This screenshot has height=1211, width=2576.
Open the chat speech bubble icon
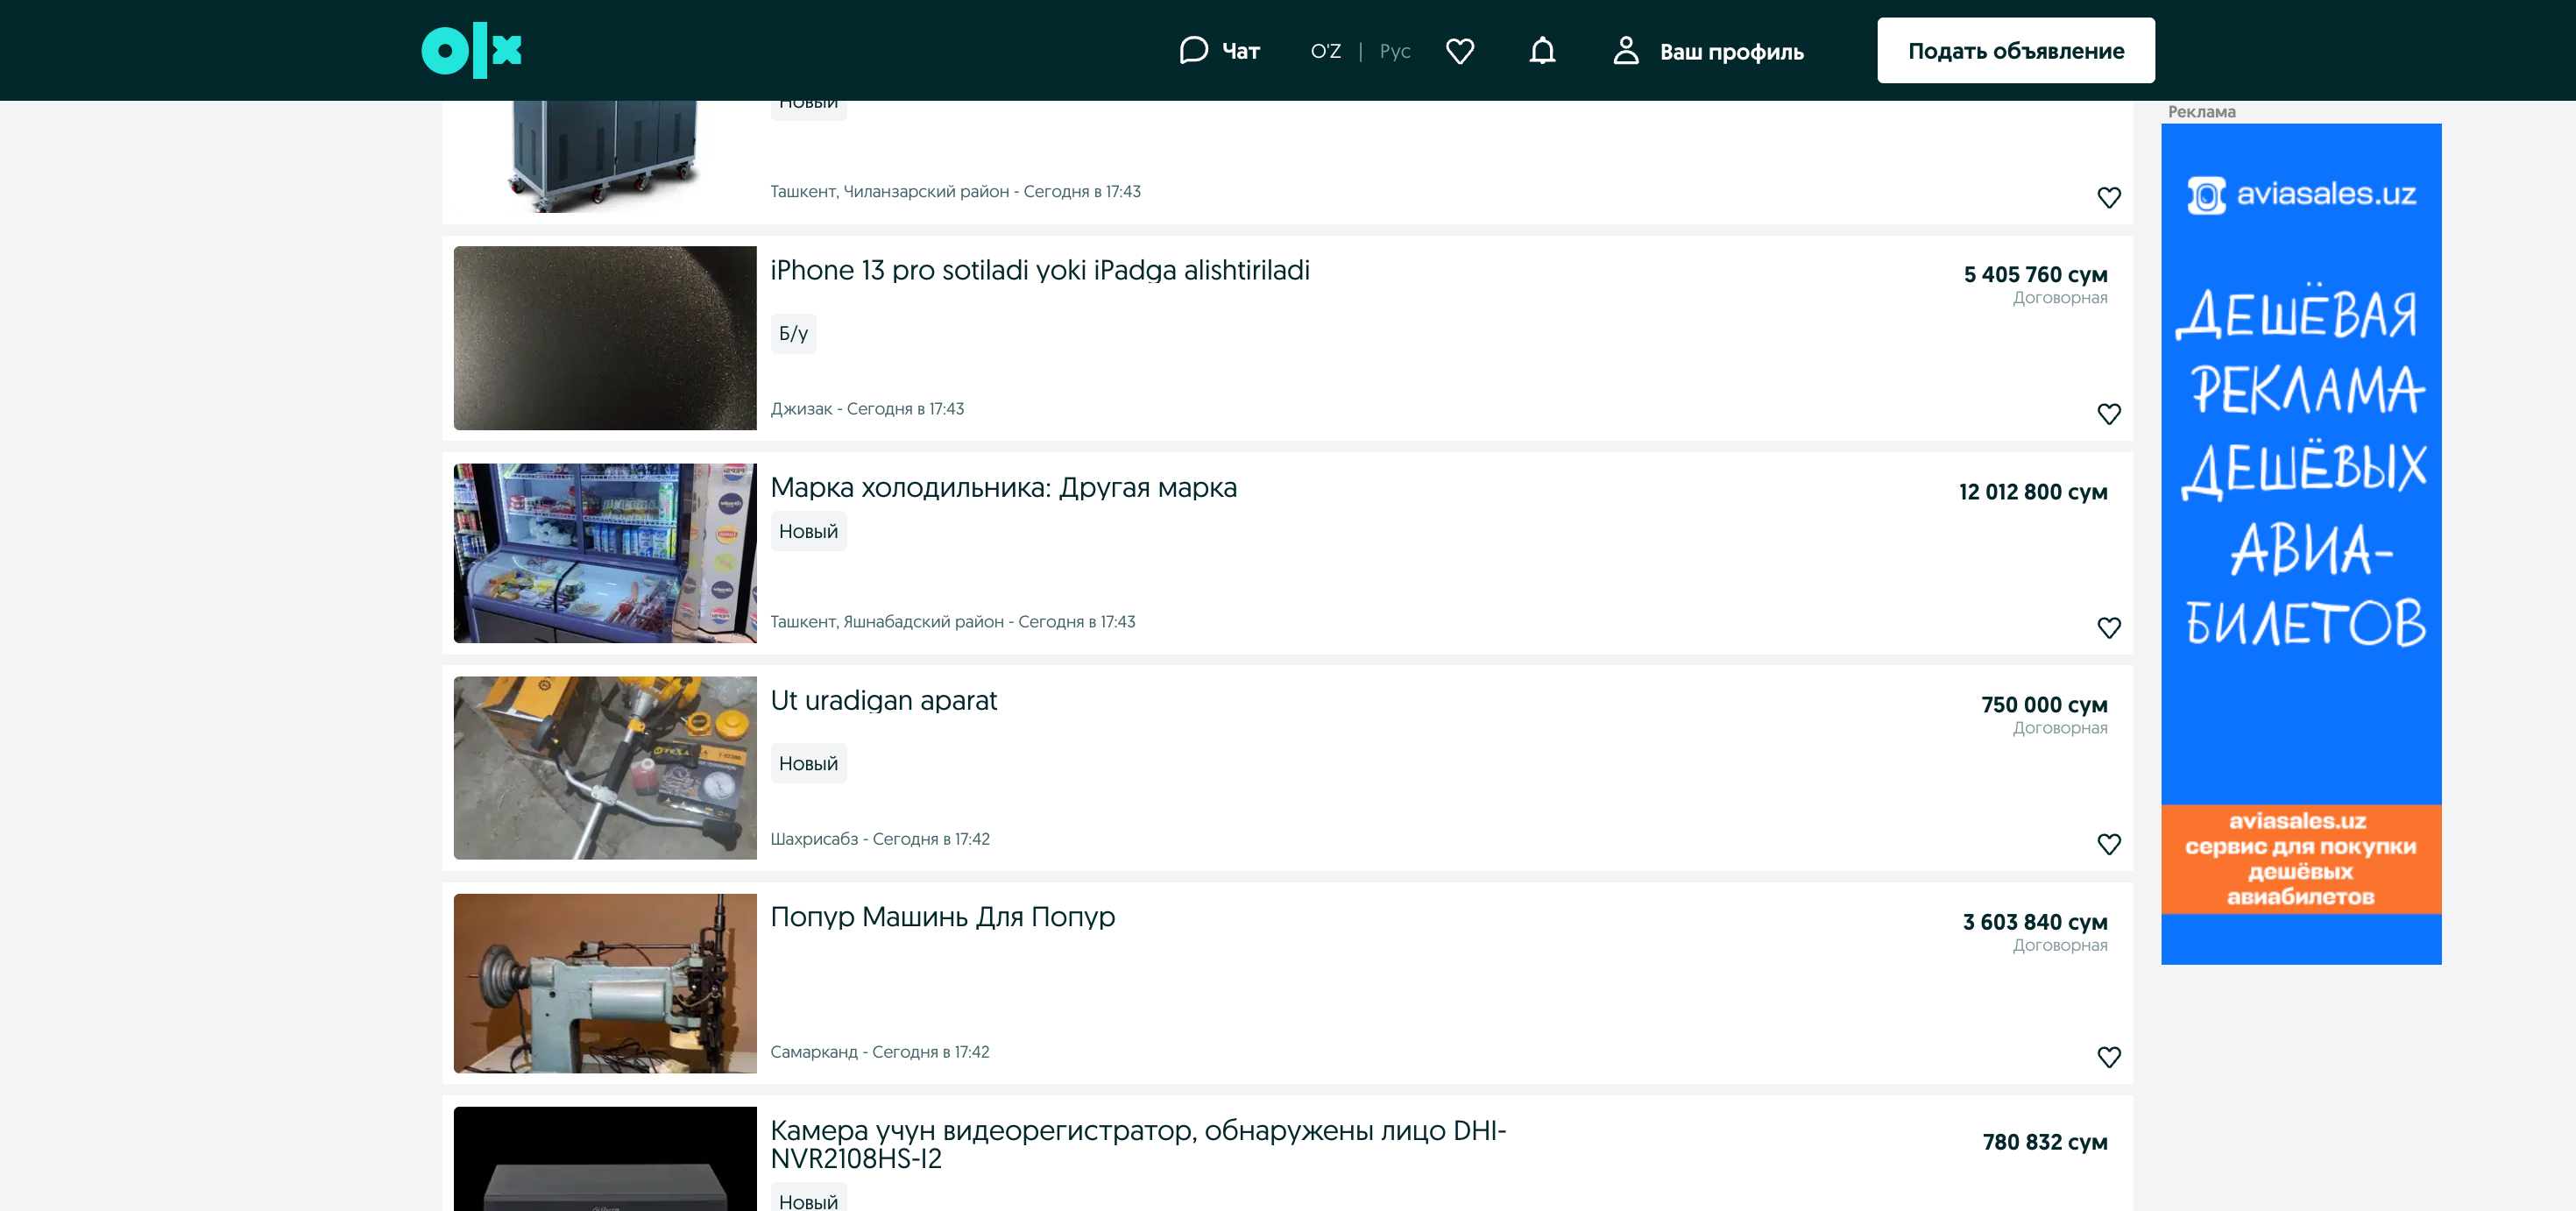tap(1193, 50)
